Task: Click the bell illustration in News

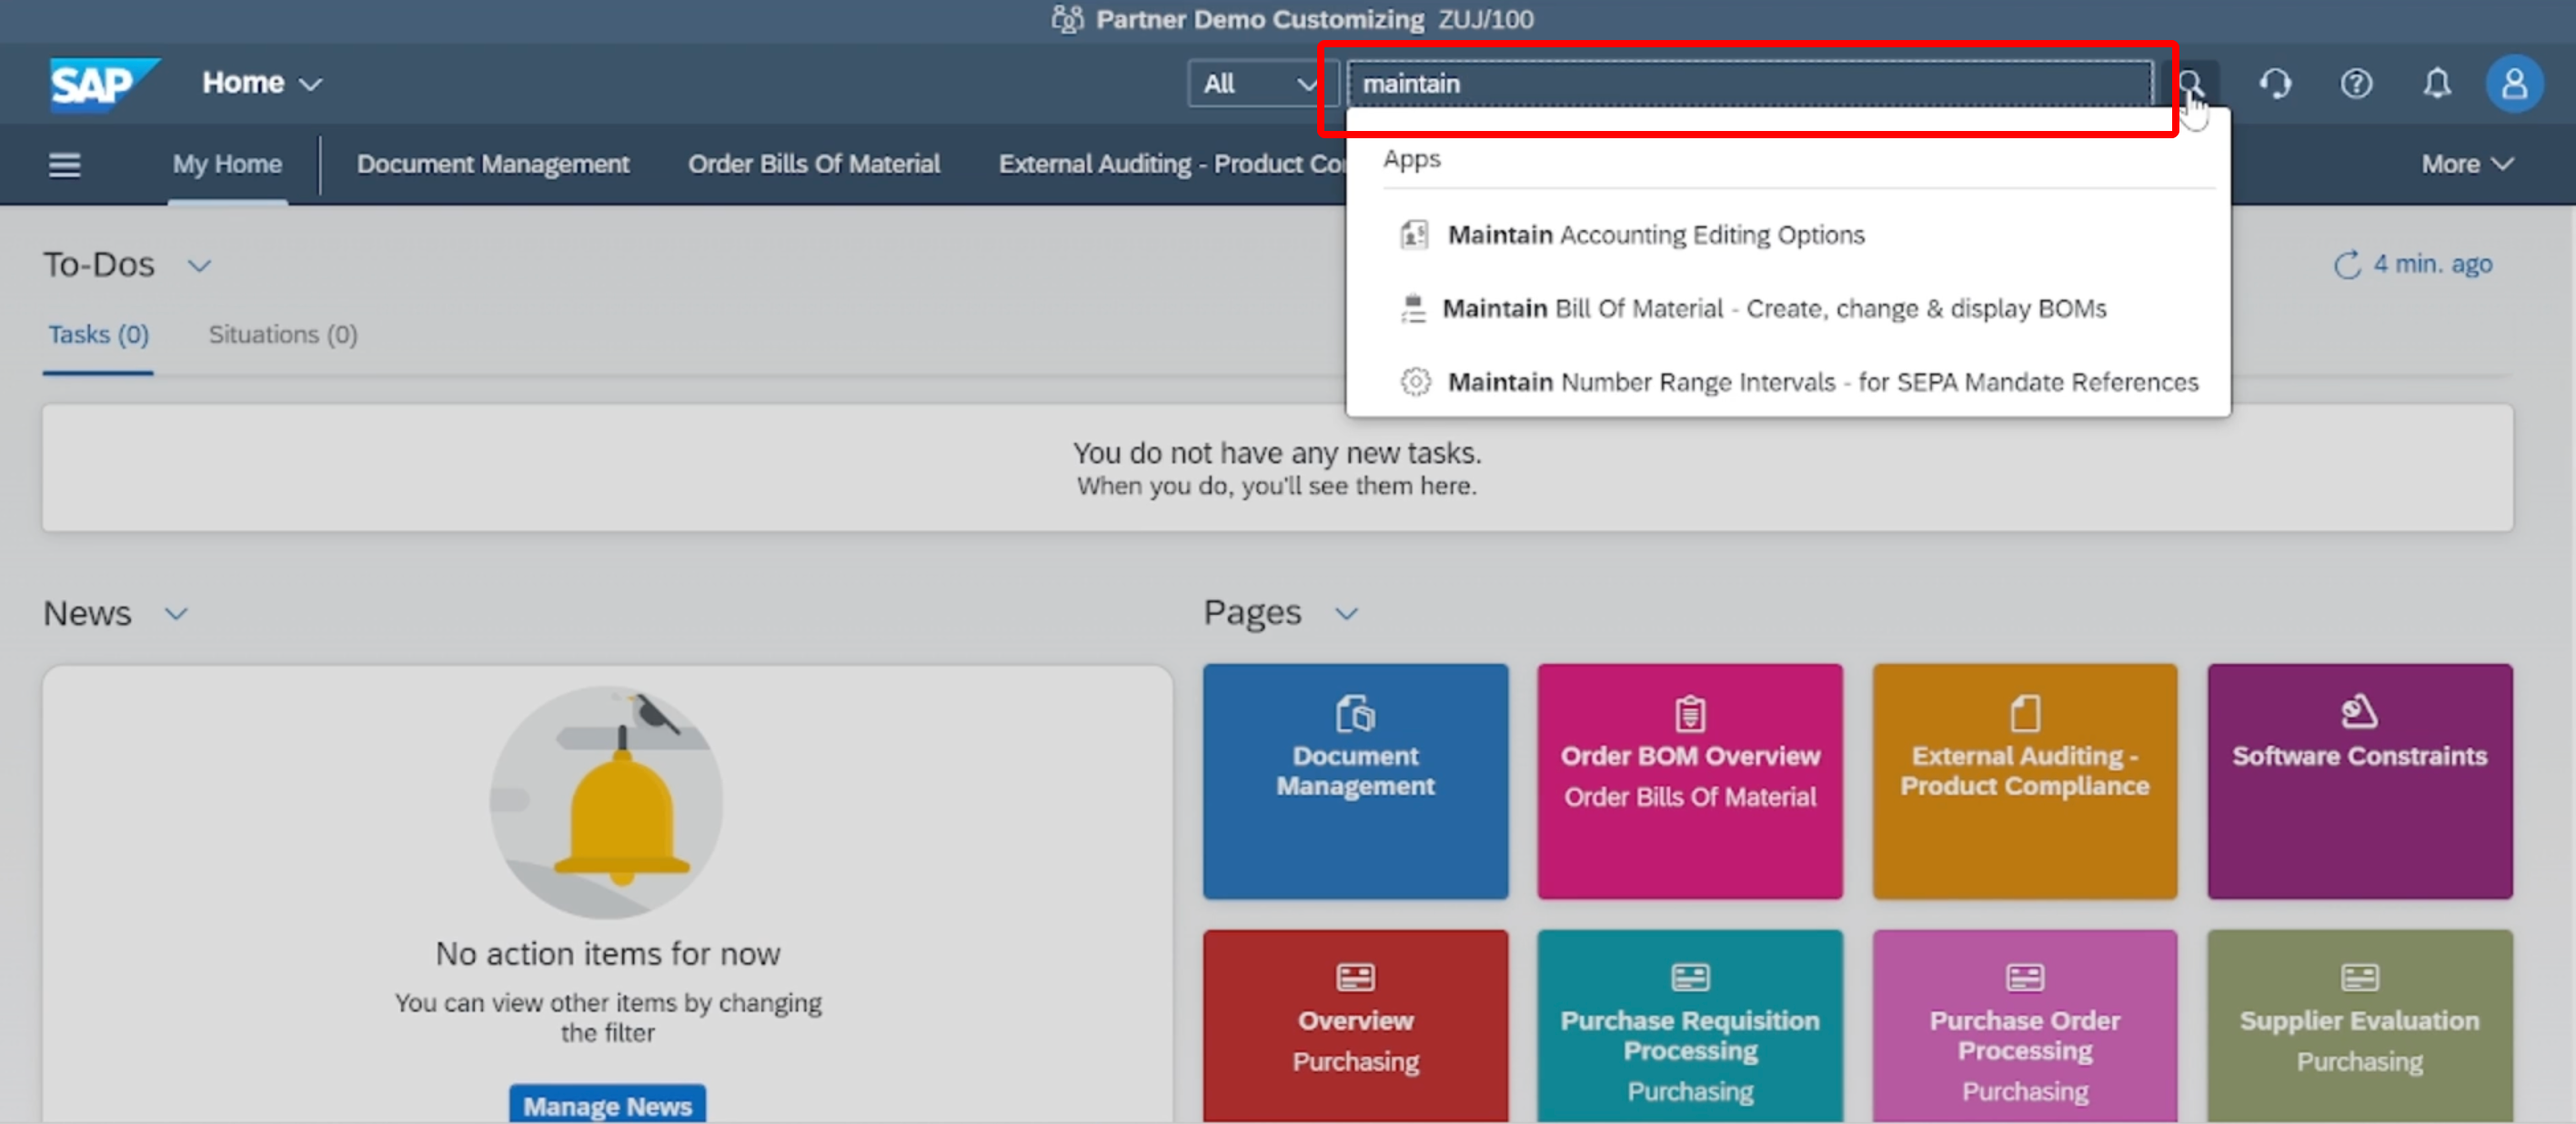Action: point(607,802)
